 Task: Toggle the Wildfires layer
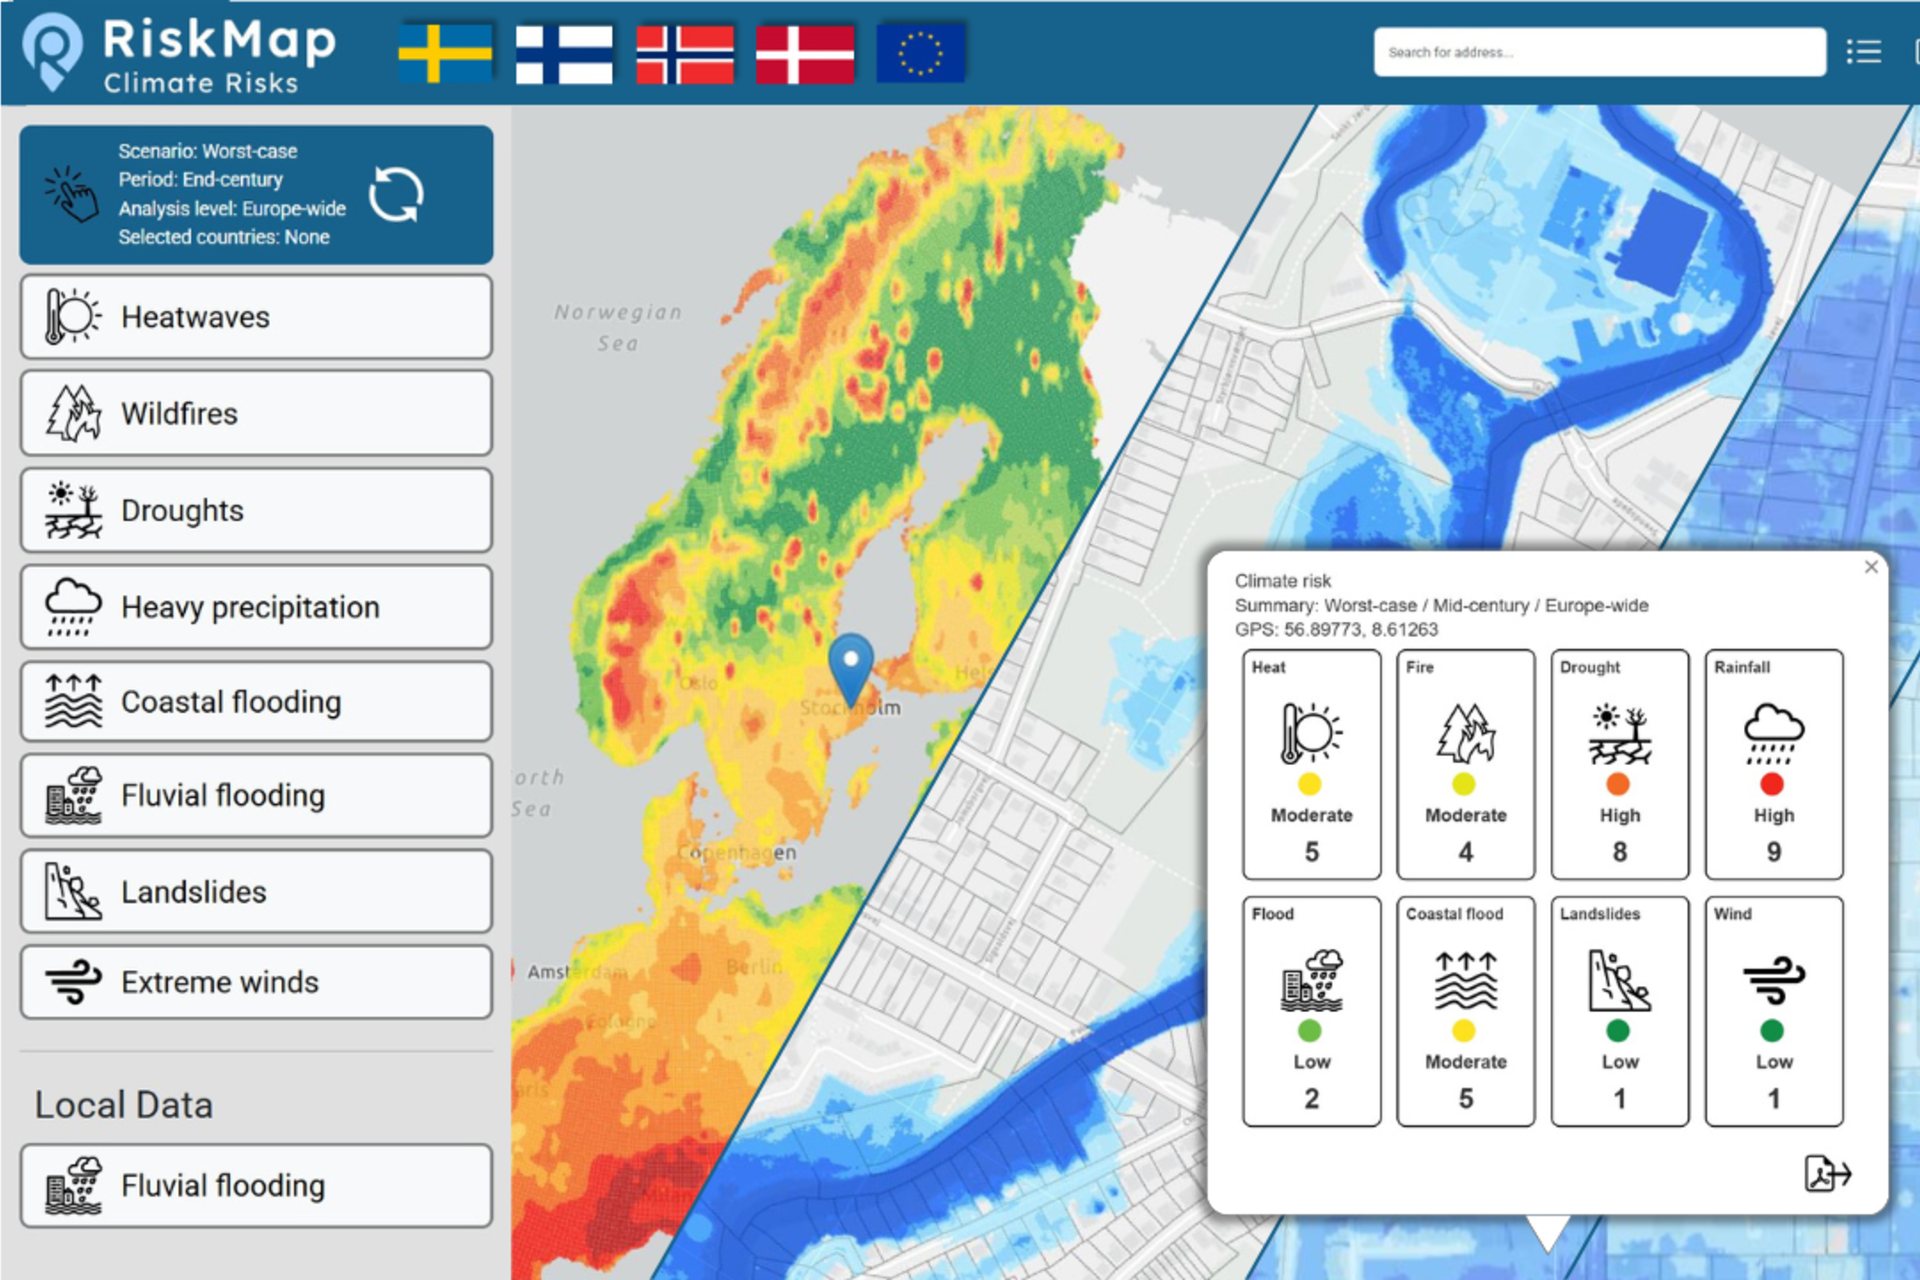(256, 413)
